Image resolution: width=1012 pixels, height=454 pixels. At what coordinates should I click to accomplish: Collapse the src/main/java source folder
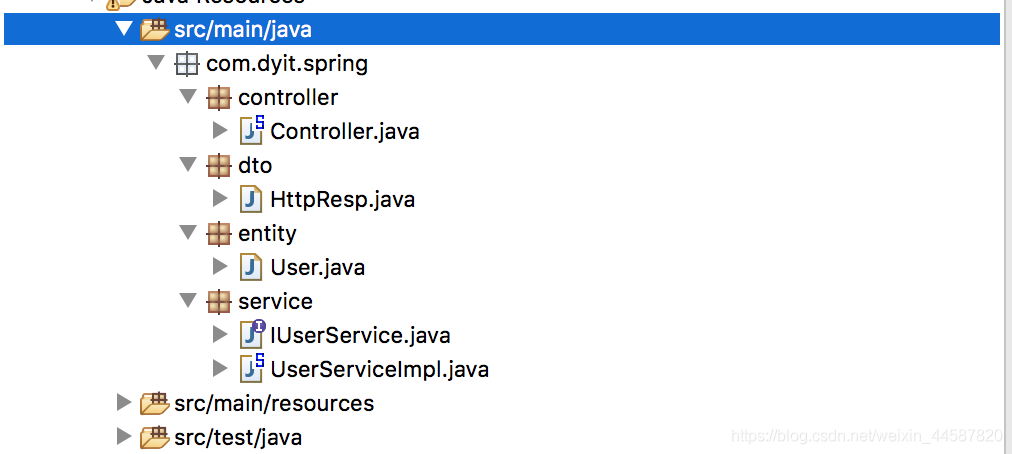pos(125,30)
